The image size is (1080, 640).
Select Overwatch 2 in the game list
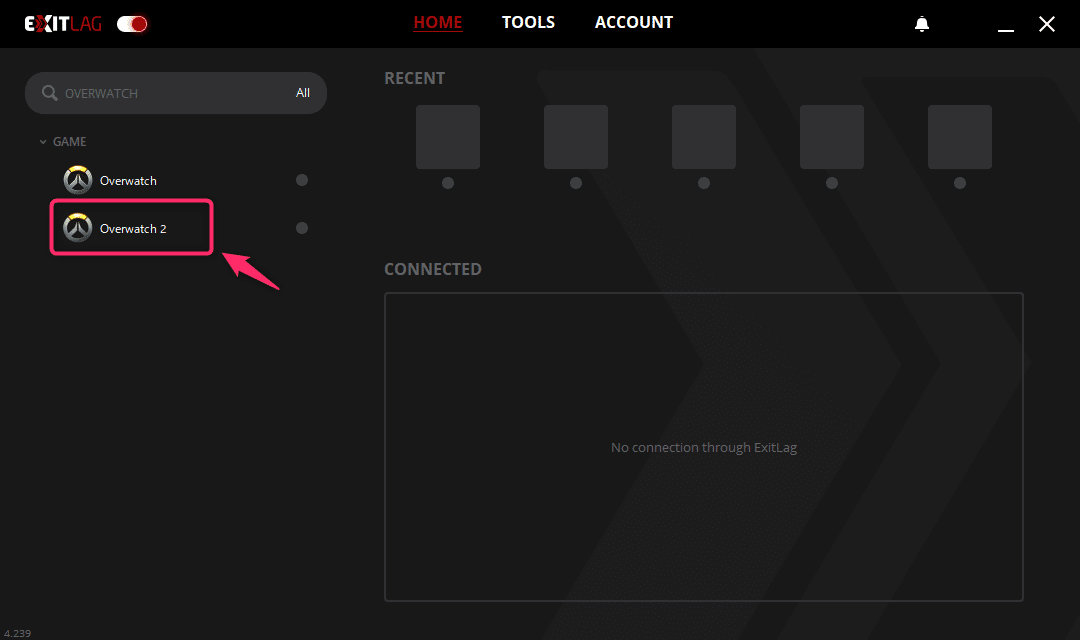click(x=133, y=229)
